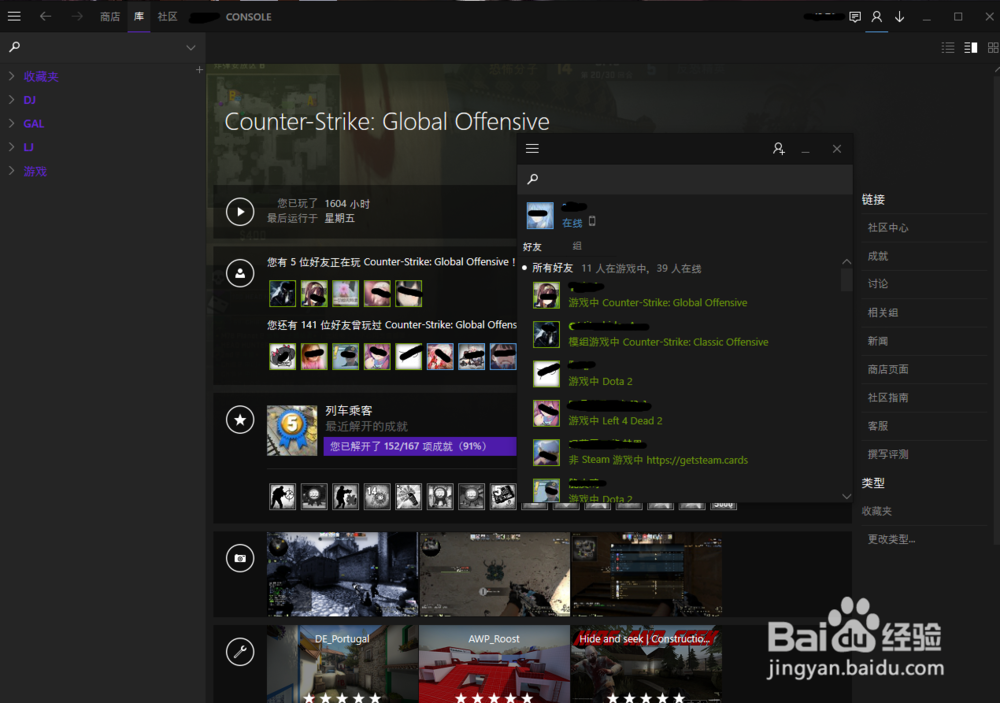Open the friends list hamburger menu
Image resolution: width=1000 pixels, height=703 pixels.
[x=533, y=149]
